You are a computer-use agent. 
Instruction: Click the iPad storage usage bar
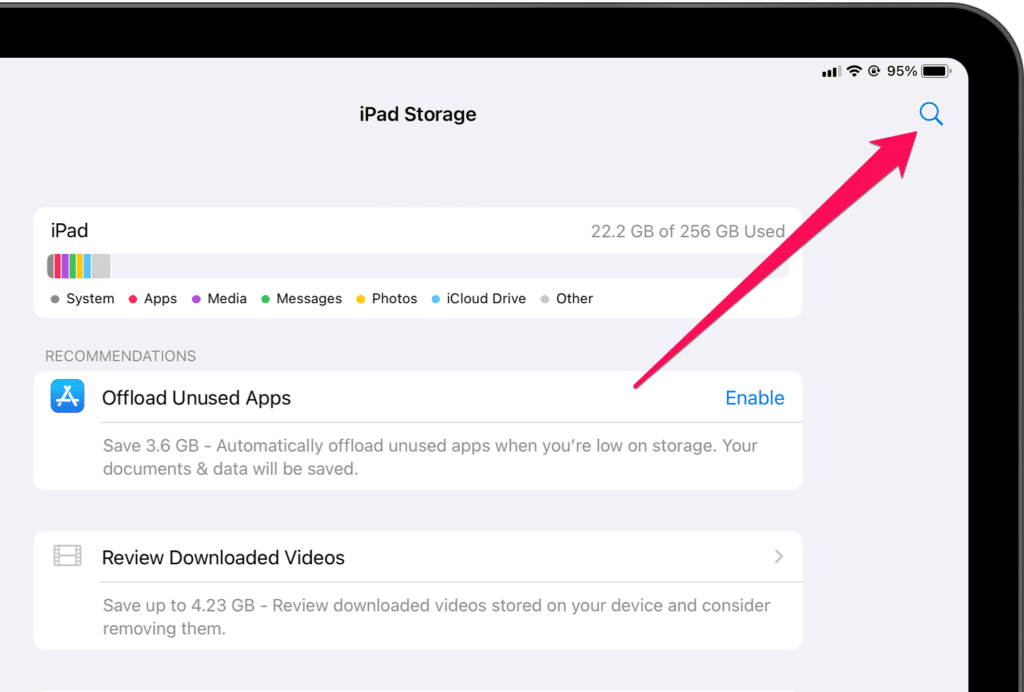[417, 266]
